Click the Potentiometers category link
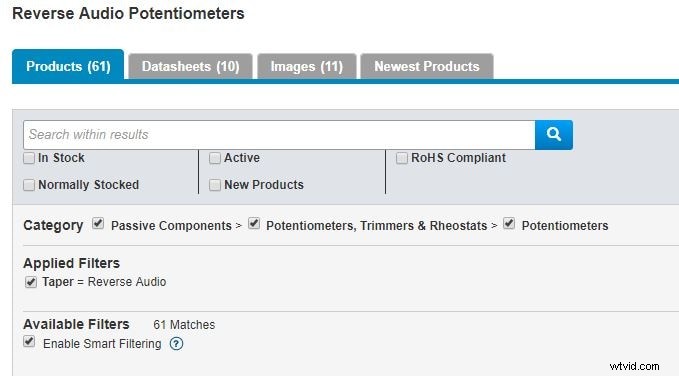This screenshot has width=679, height=376. pos(565,226)
